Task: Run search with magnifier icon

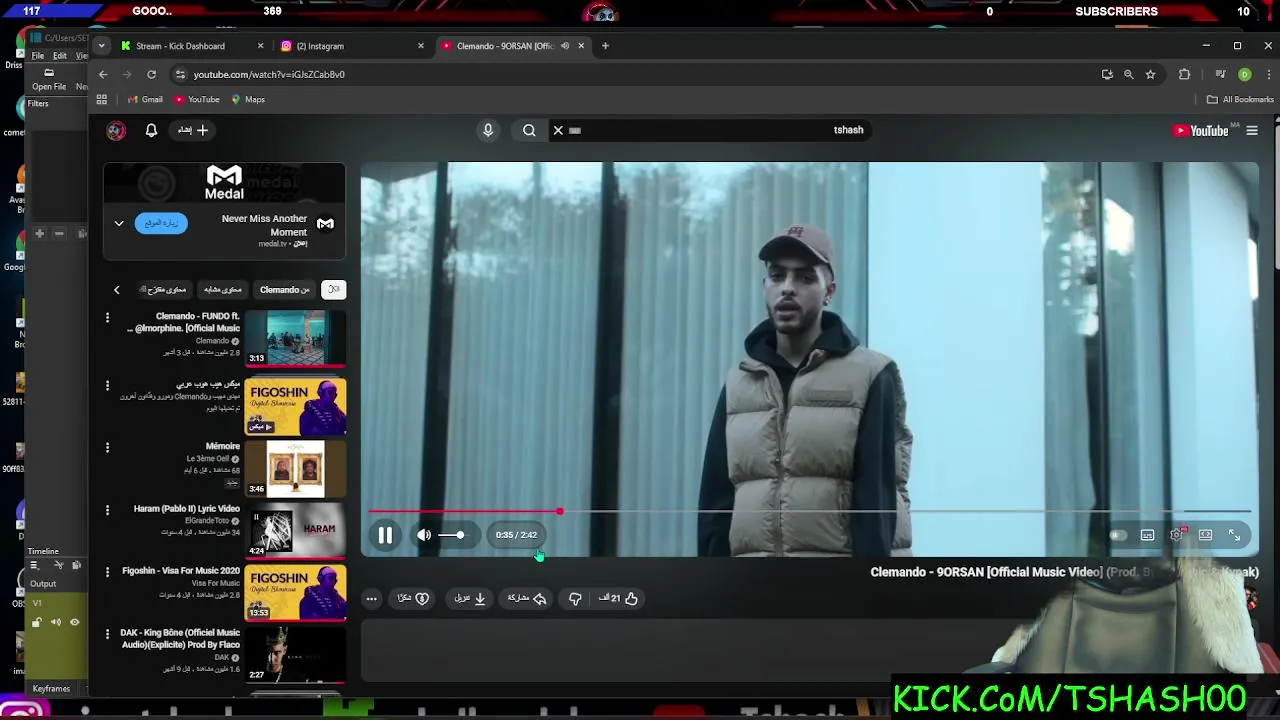Action: pyautogui.click(x=529, y=130)
